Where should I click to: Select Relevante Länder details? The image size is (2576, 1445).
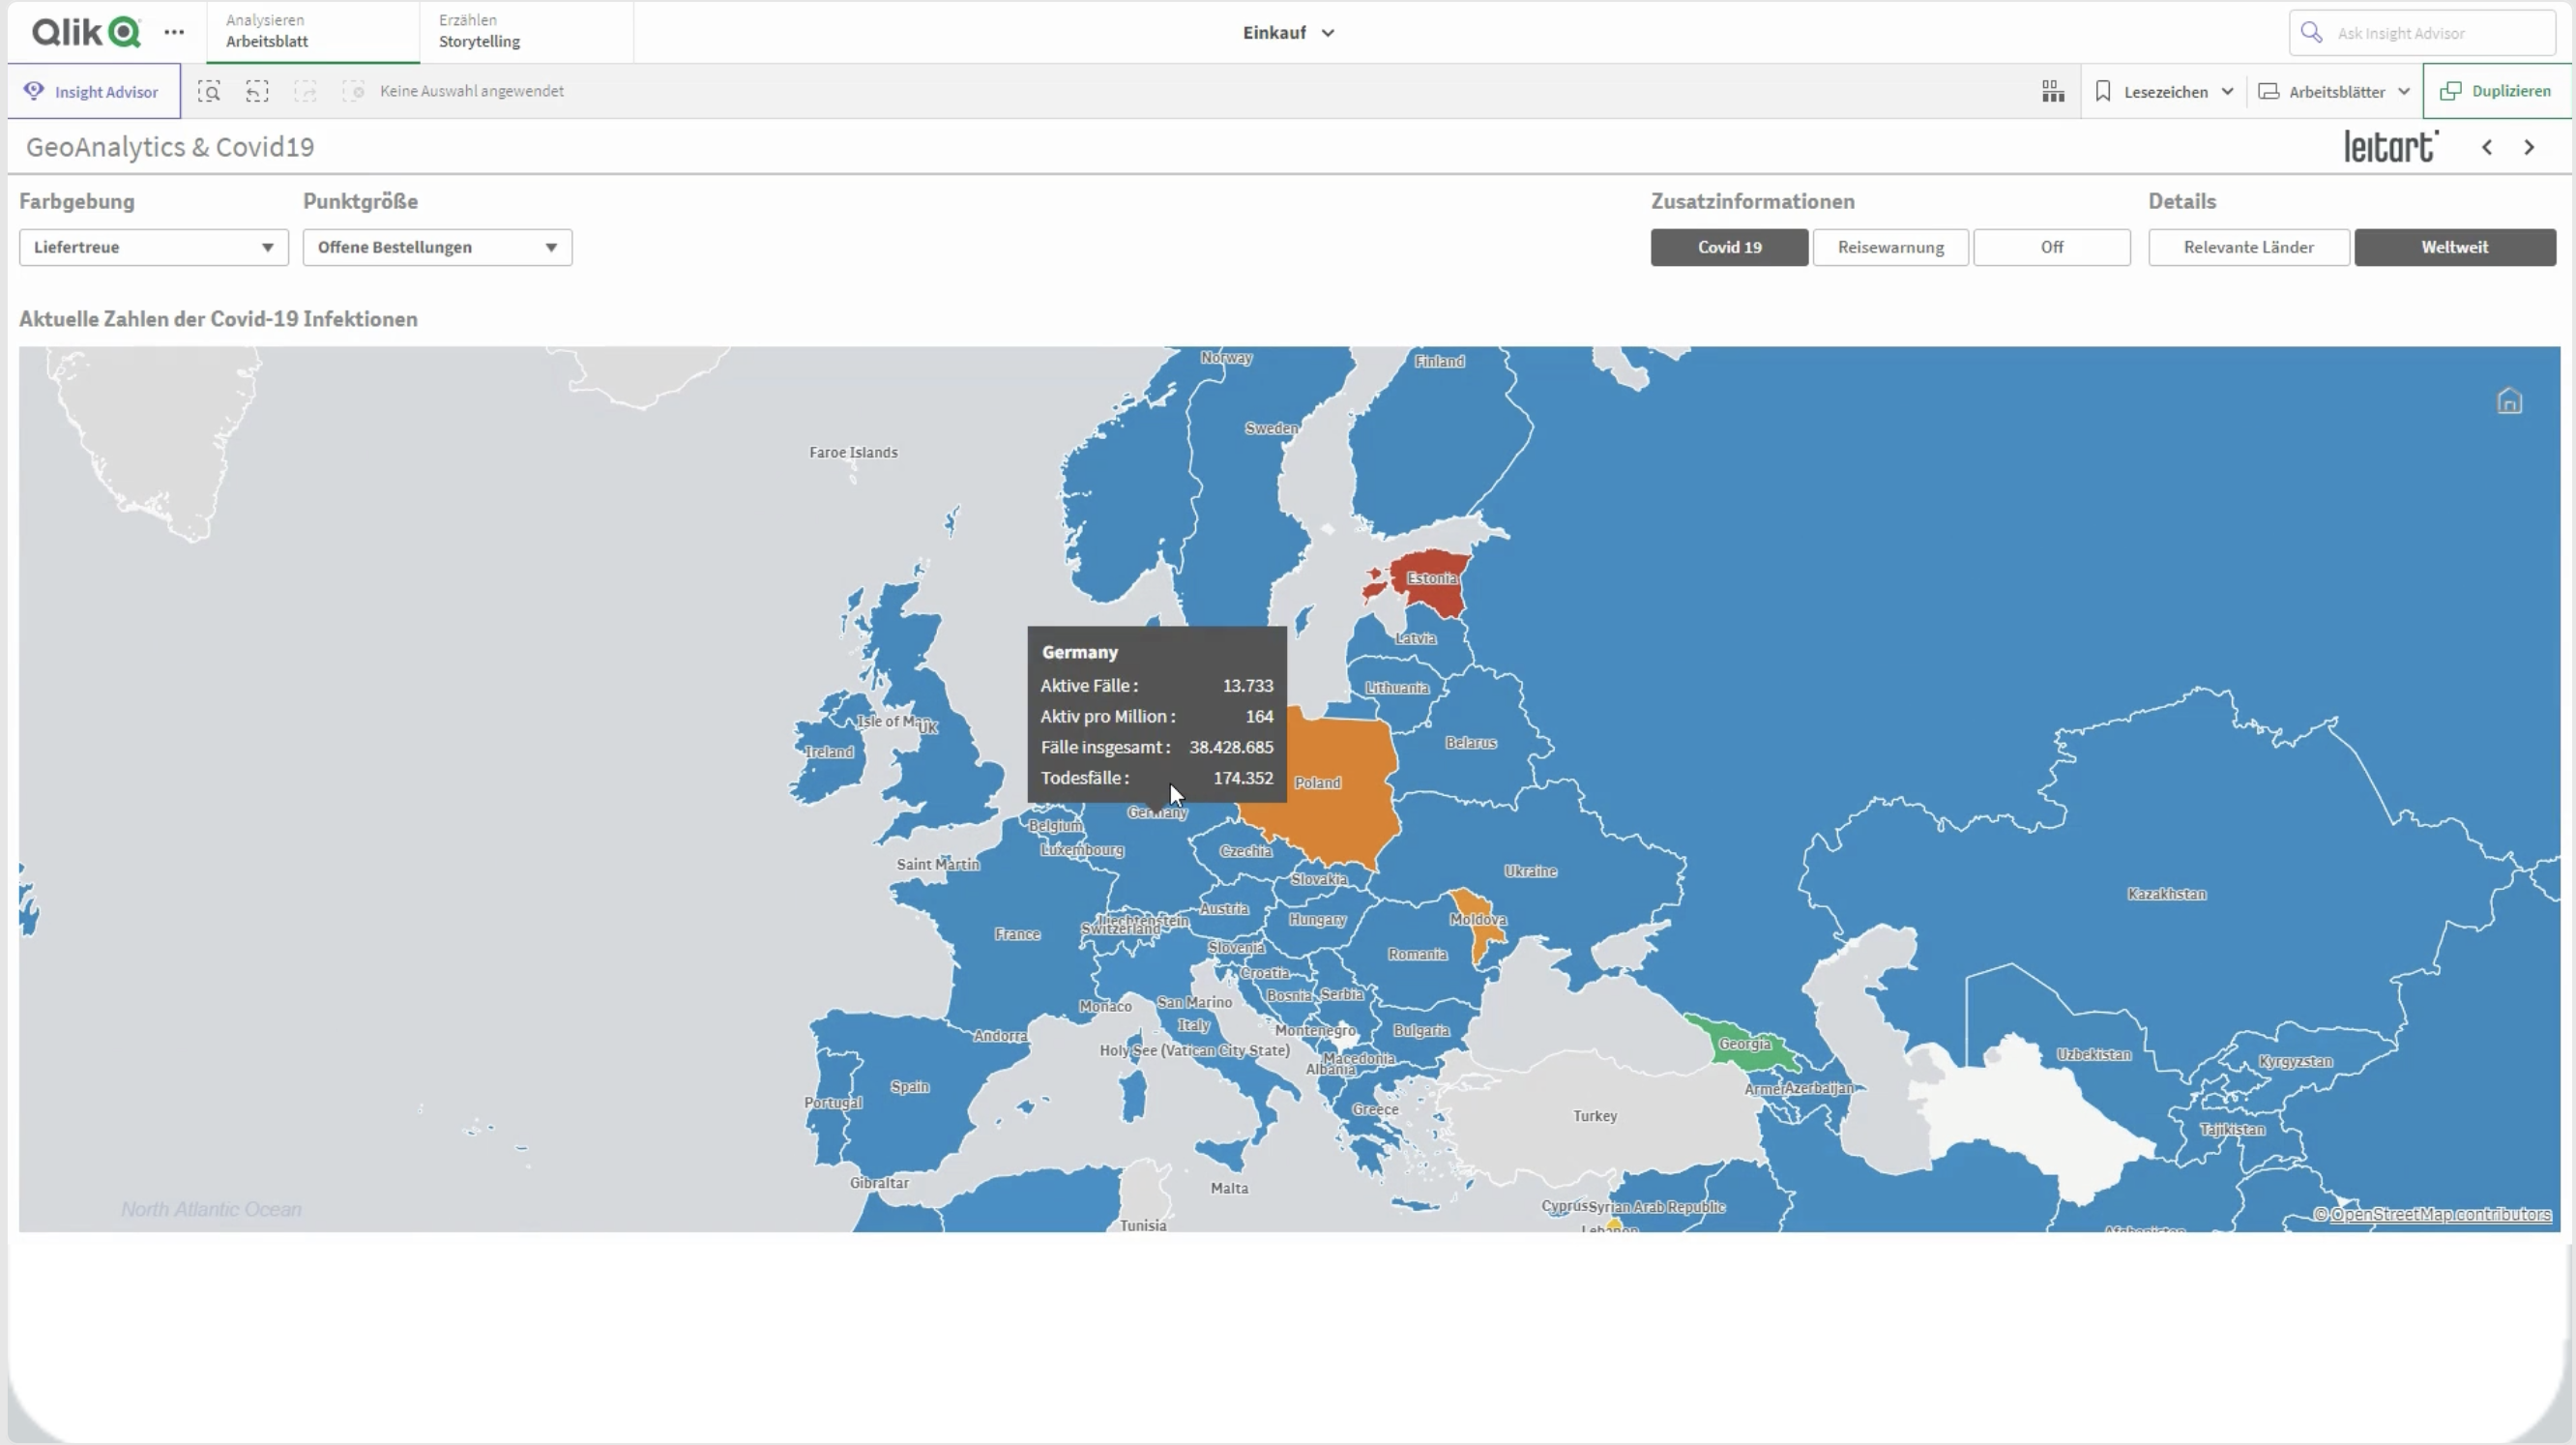tap(2248, 247)
